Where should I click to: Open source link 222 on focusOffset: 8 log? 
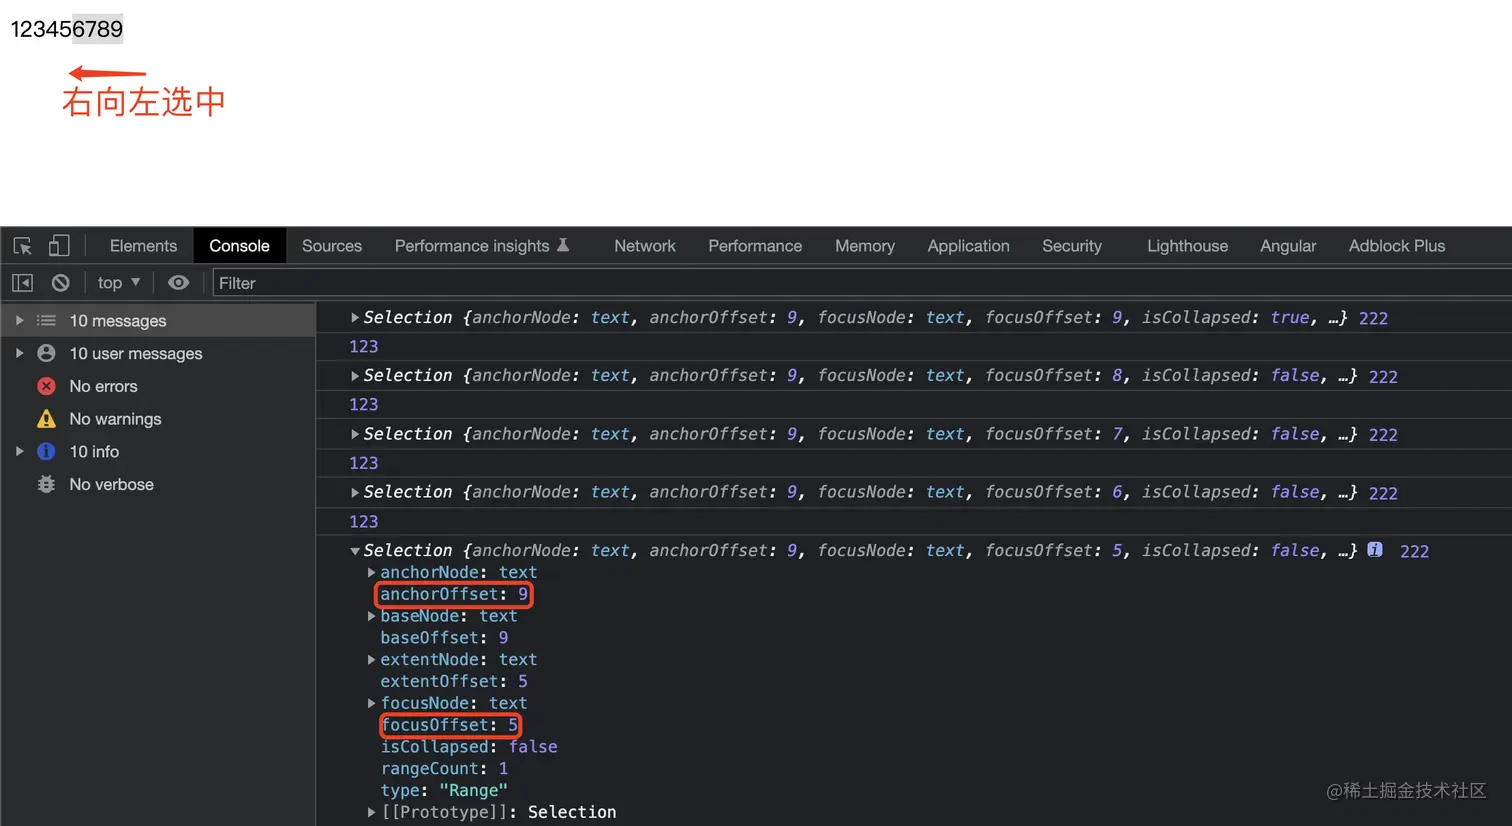tap(1383, 376)
